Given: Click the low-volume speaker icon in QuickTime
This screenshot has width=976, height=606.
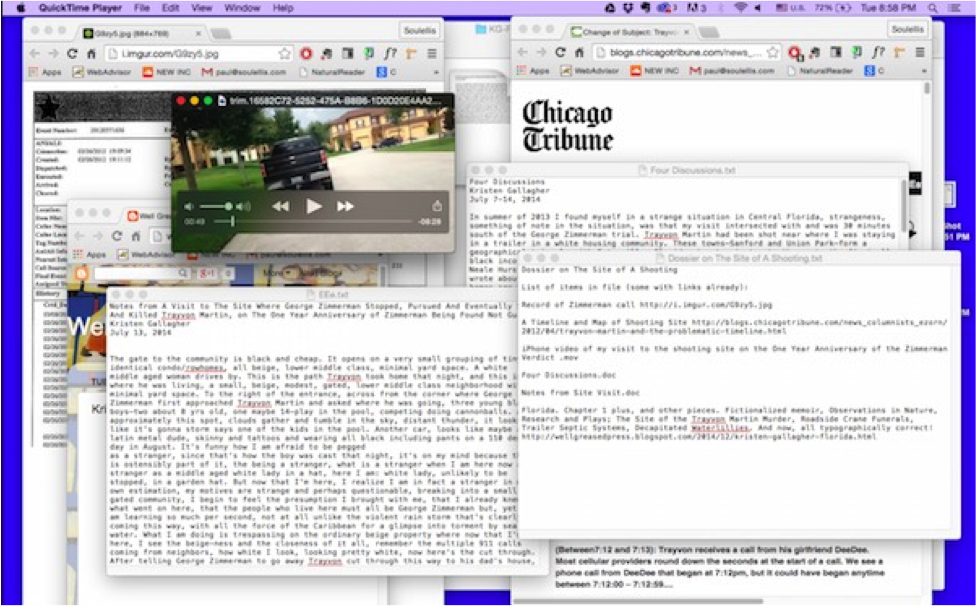Looking at the screenshot, I should [189, 207].
